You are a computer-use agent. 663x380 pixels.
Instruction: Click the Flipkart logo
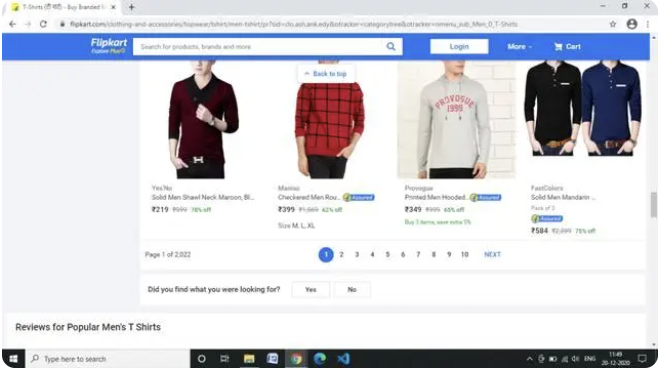109,46
